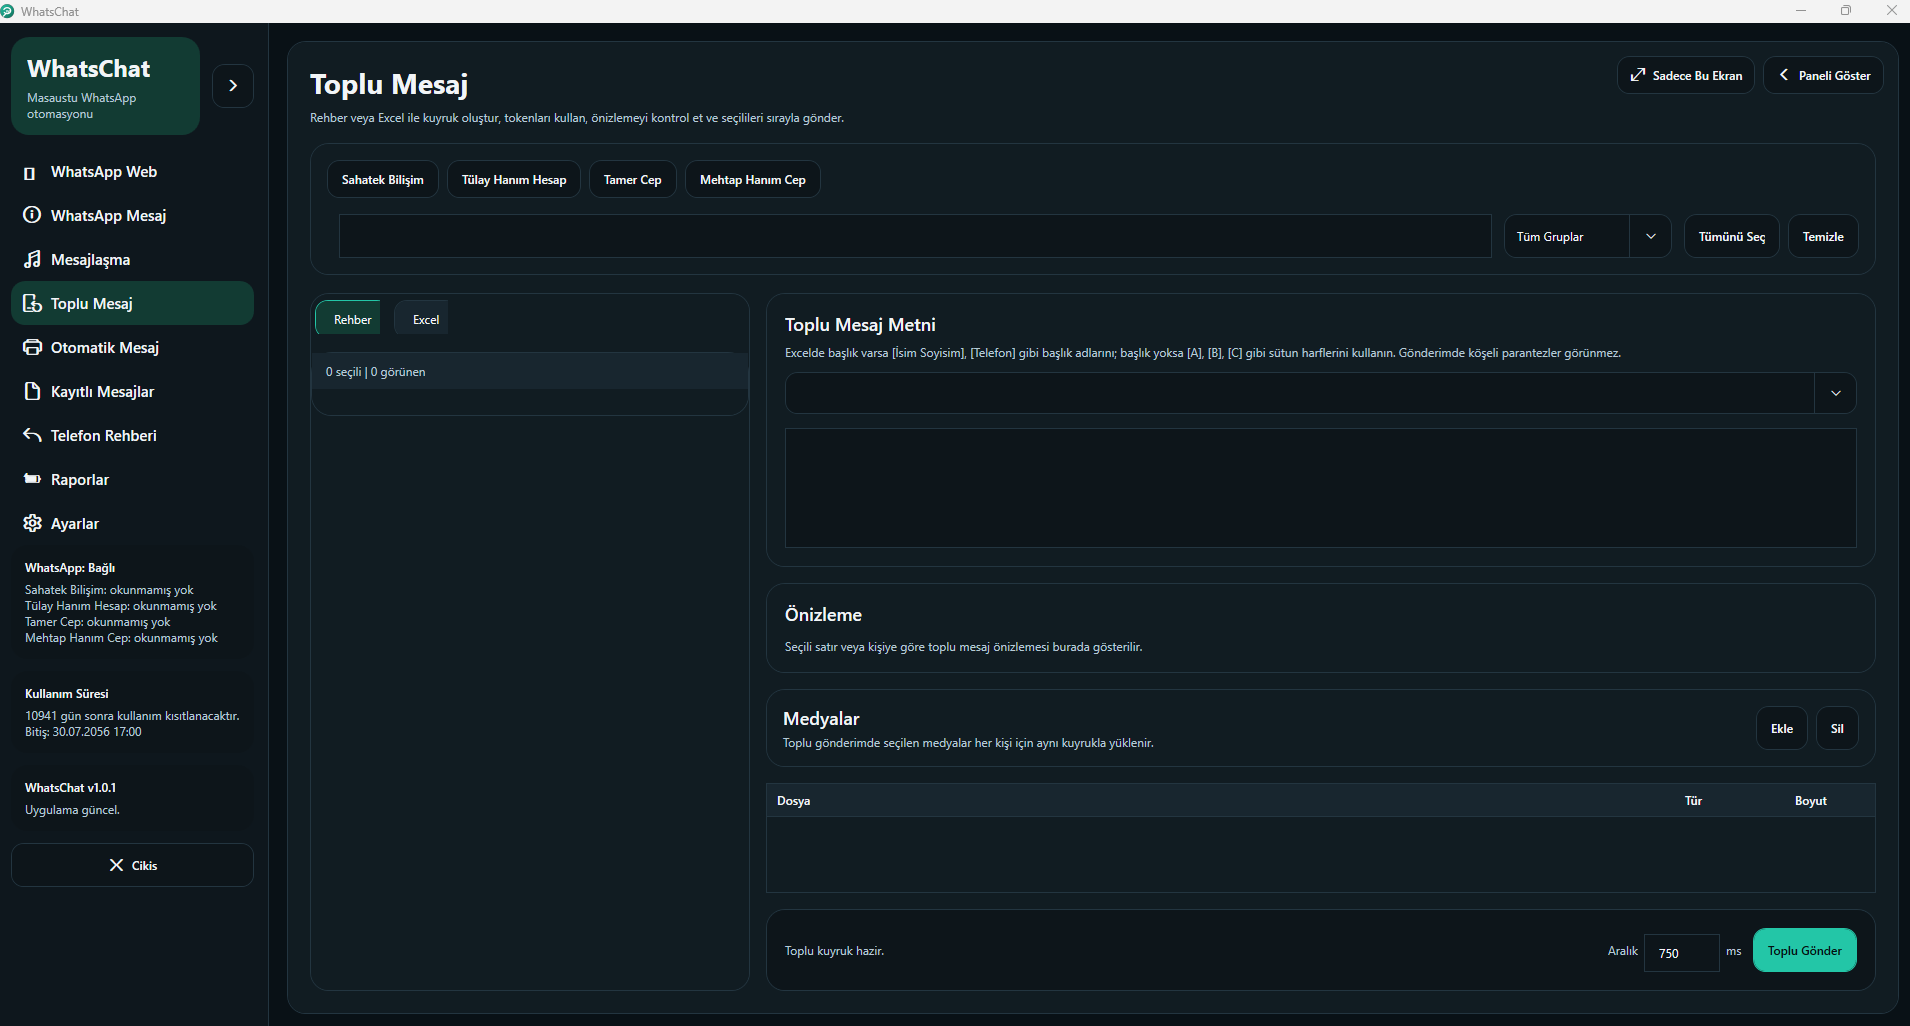Click the Telefon Rehberi arrow icon

[x=32, y=435]
